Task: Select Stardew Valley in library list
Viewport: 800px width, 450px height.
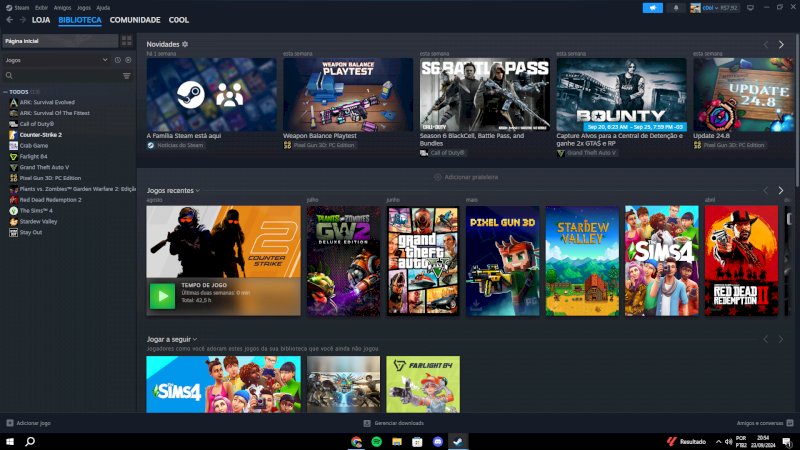Action: pyautogui.click(x=38, y=221)
